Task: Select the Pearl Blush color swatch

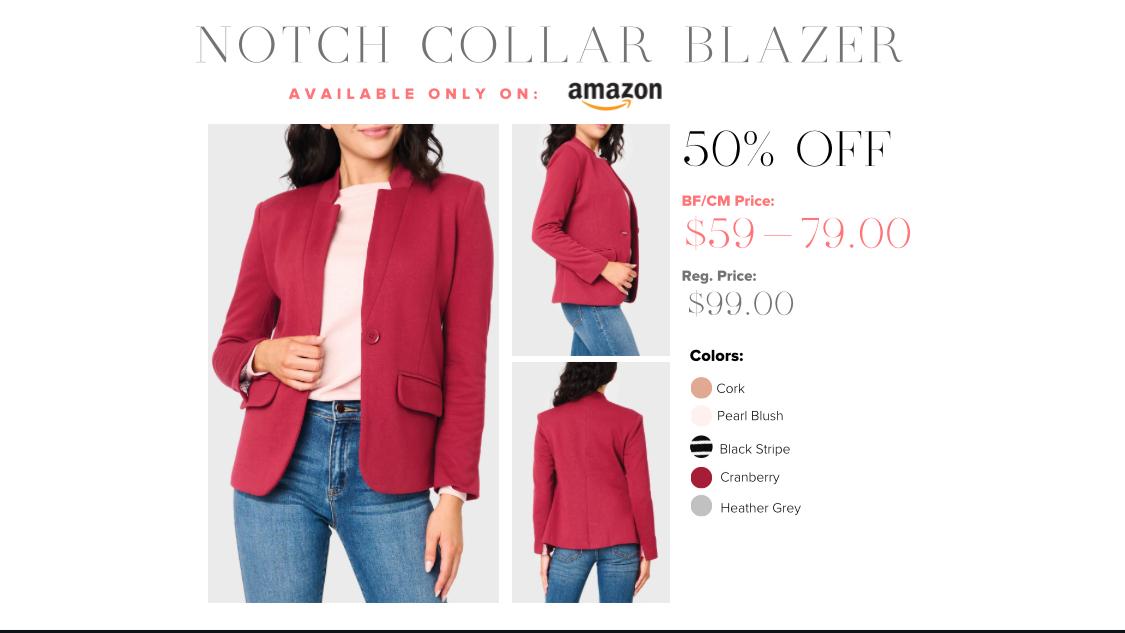Action: (701, 416)
